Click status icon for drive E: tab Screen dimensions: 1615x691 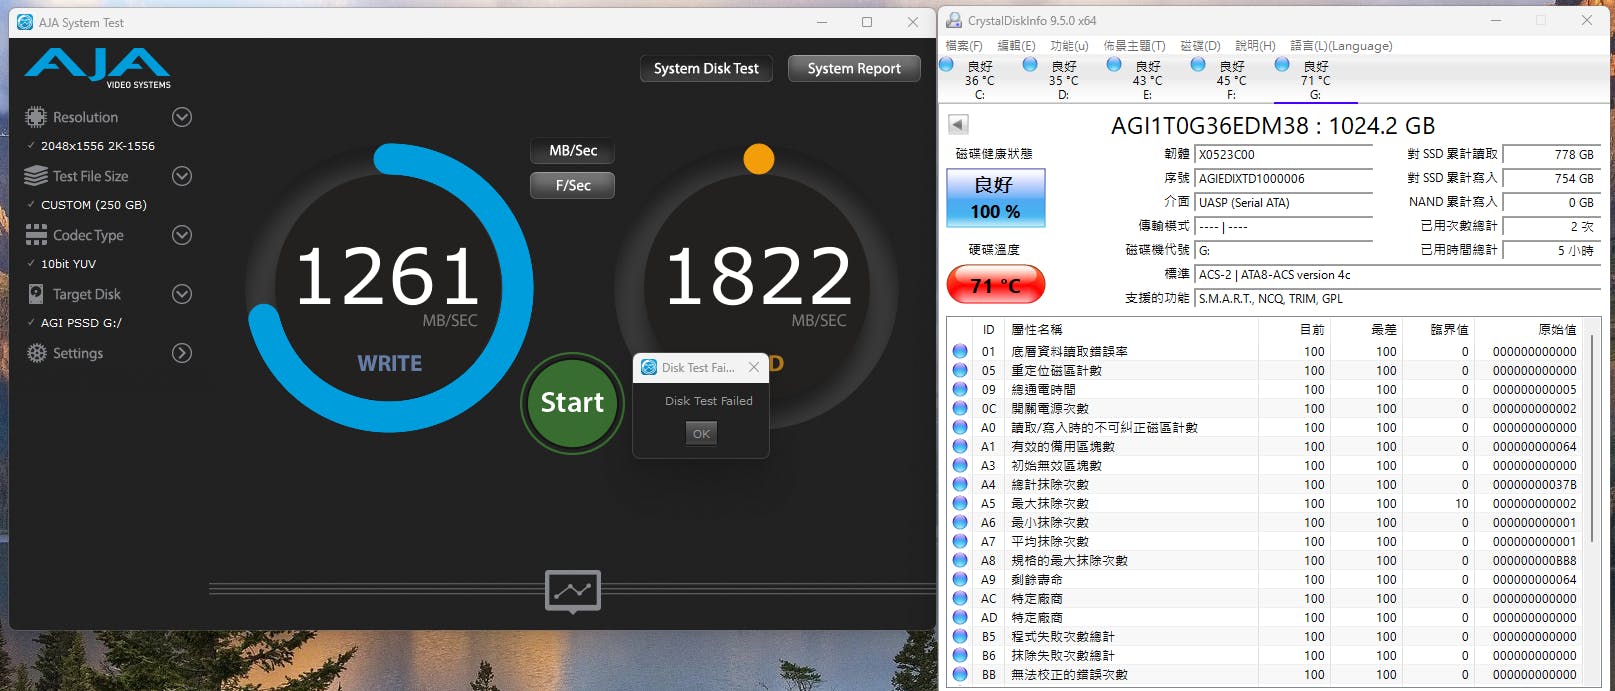click(1114, 65)
